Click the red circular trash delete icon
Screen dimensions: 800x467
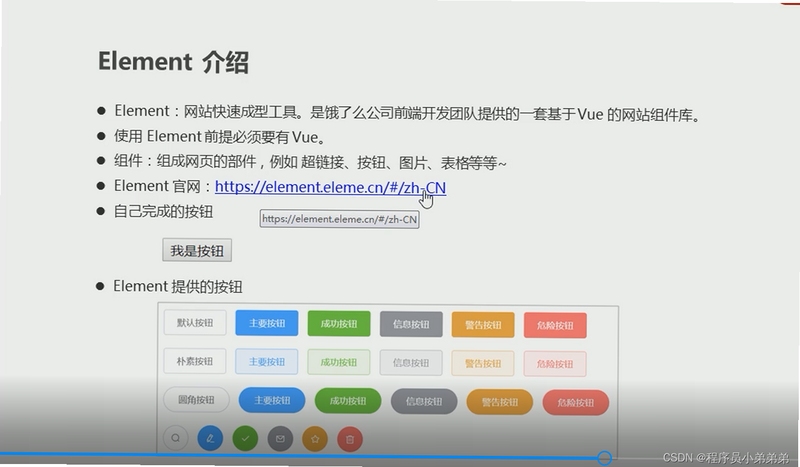click(350, 439)
